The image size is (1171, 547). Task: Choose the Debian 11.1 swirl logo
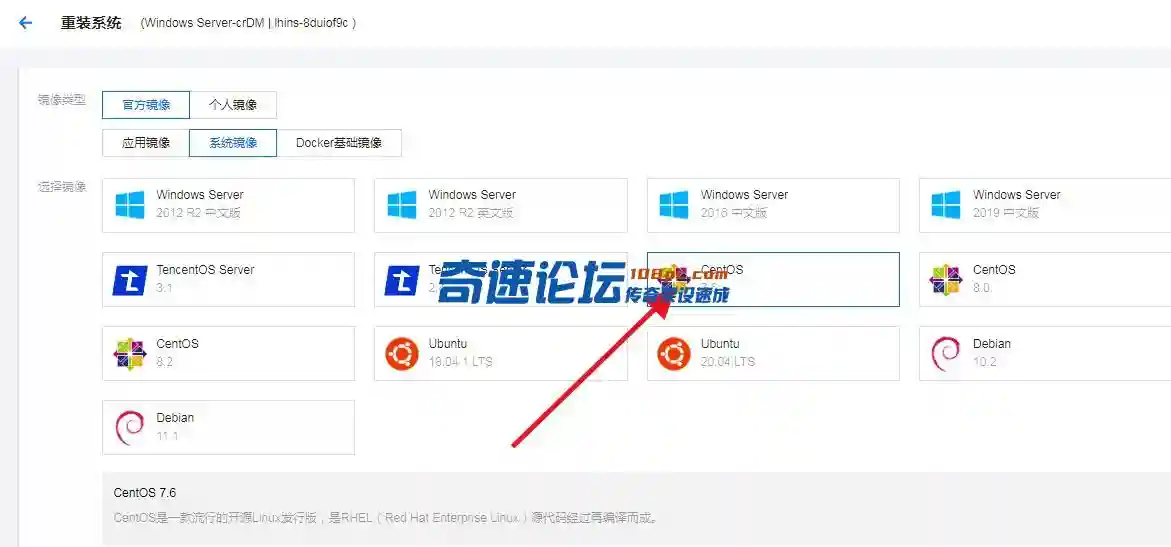[130, 427]
